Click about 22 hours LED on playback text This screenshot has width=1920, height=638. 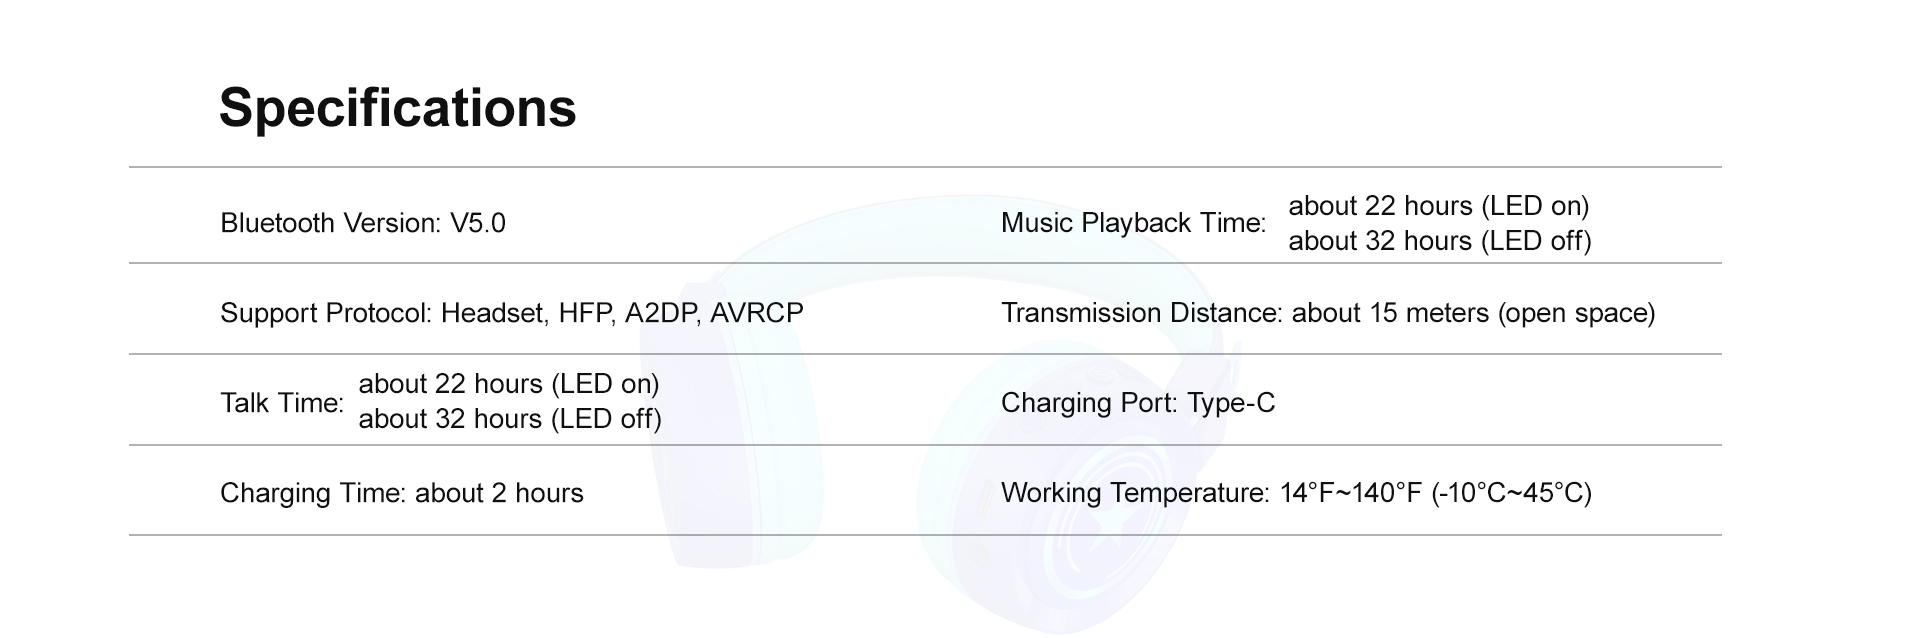point(1439,206)
